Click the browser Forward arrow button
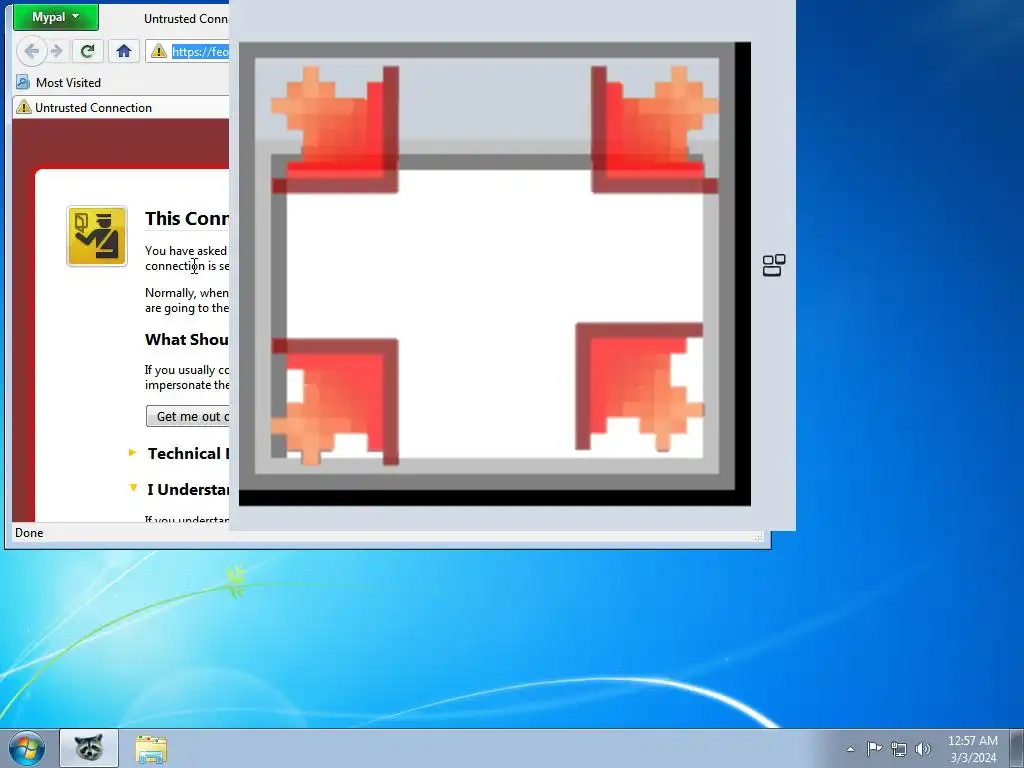The height and width of the screenshot is (768, 1024). [x=57, y=51]
